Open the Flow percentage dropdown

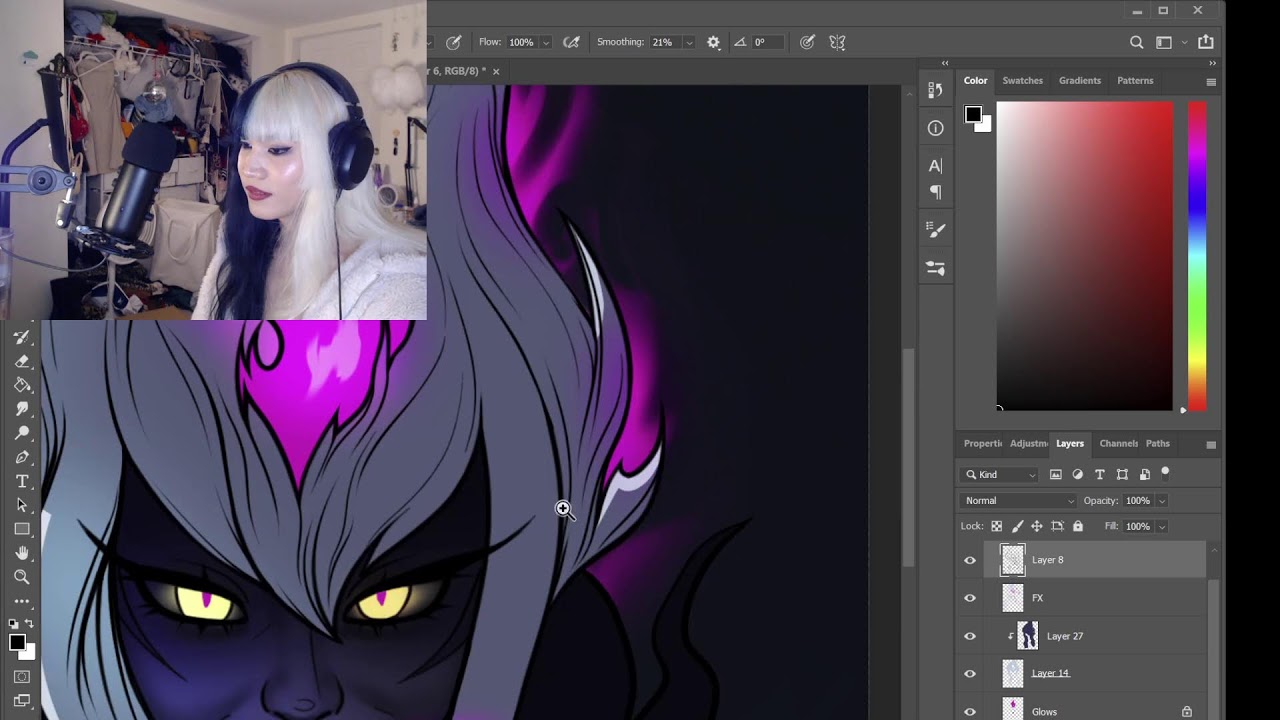point(546,43)
